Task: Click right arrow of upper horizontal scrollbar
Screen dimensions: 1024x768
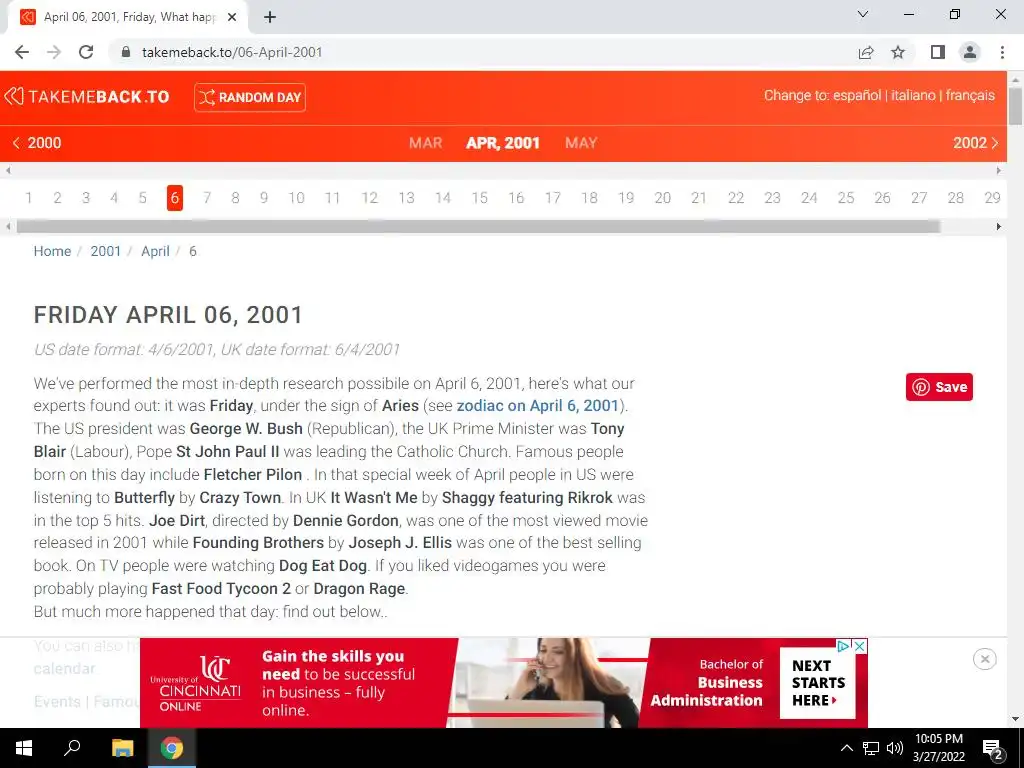Action: 999,170
